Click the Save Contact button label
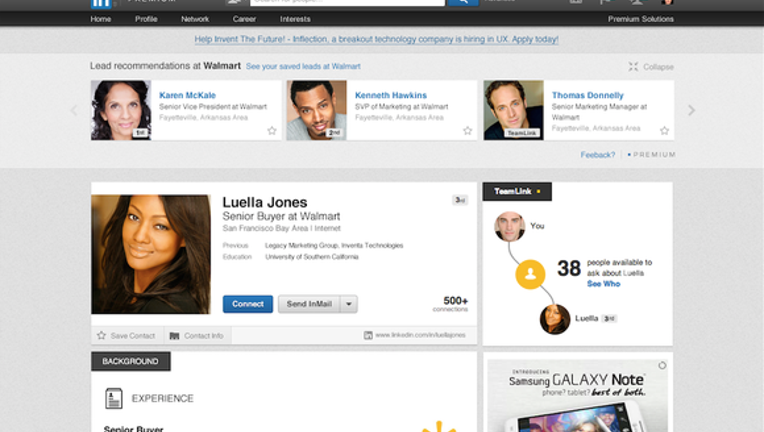The height and width of the screenshot is (432, 764). 133,336
